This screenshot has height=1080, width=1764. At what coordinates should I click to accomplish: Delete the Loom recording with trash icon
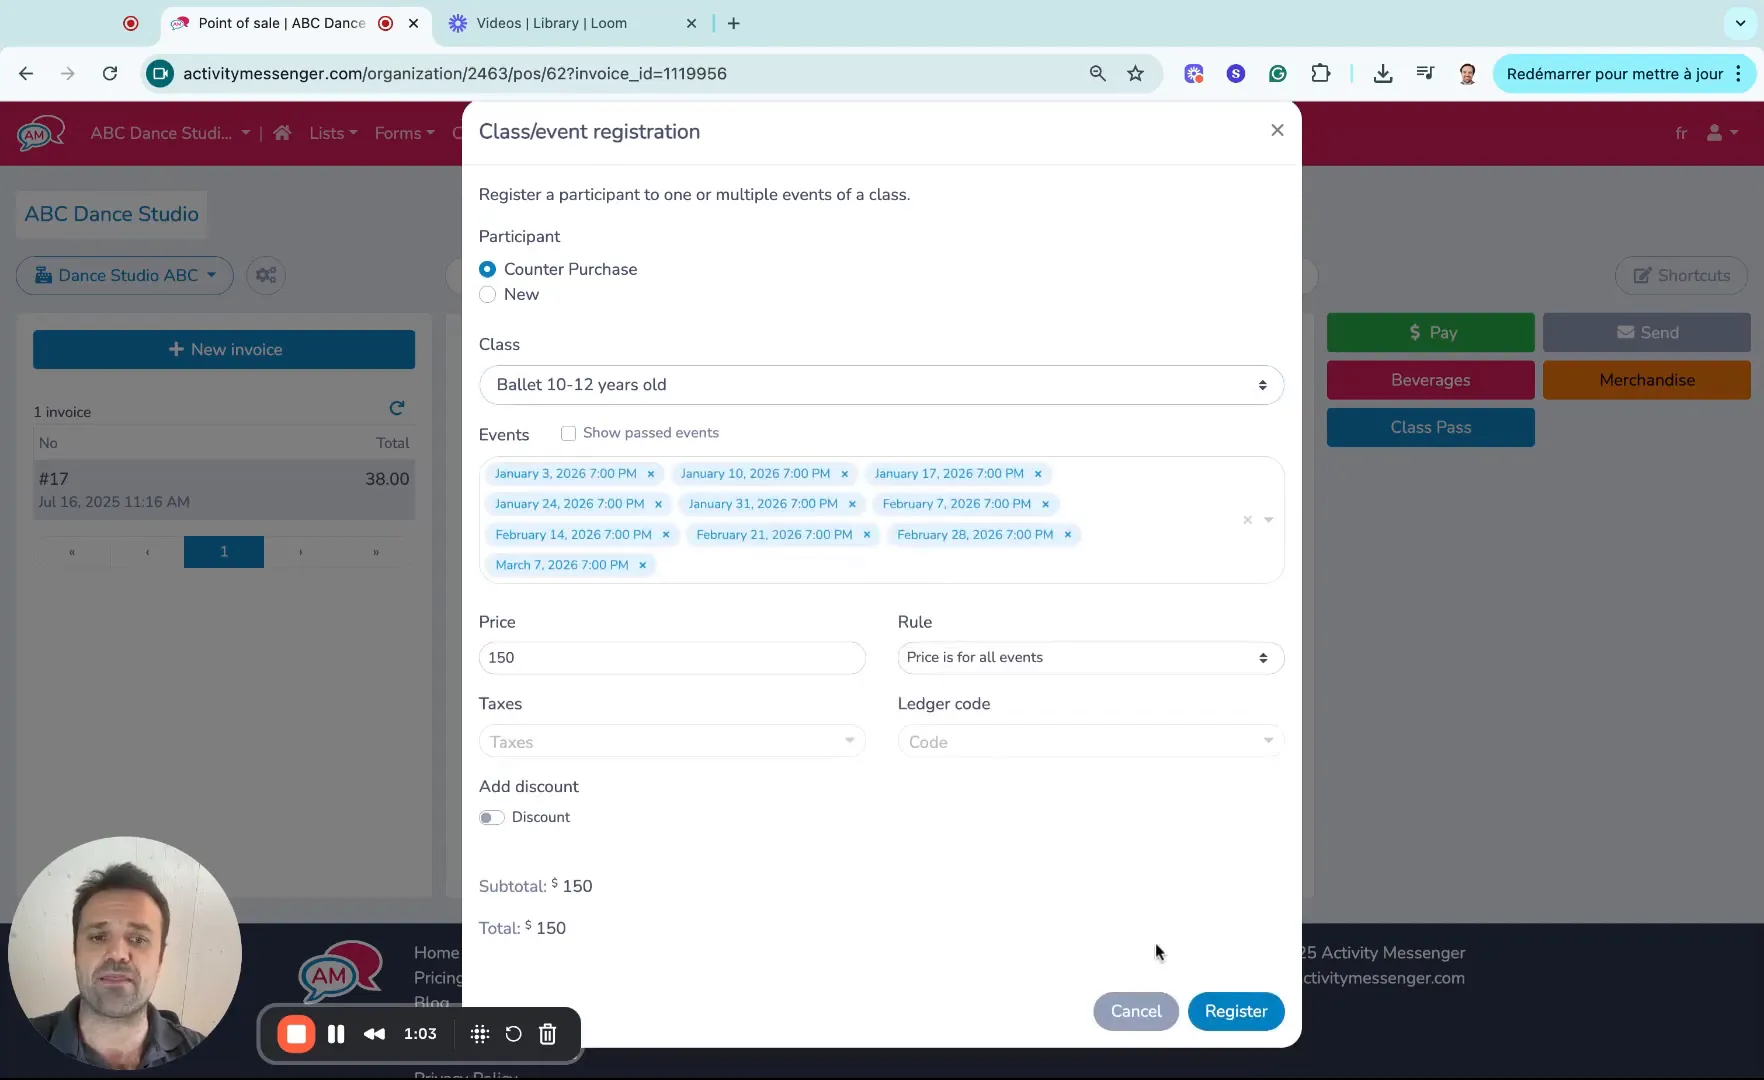547,1034
